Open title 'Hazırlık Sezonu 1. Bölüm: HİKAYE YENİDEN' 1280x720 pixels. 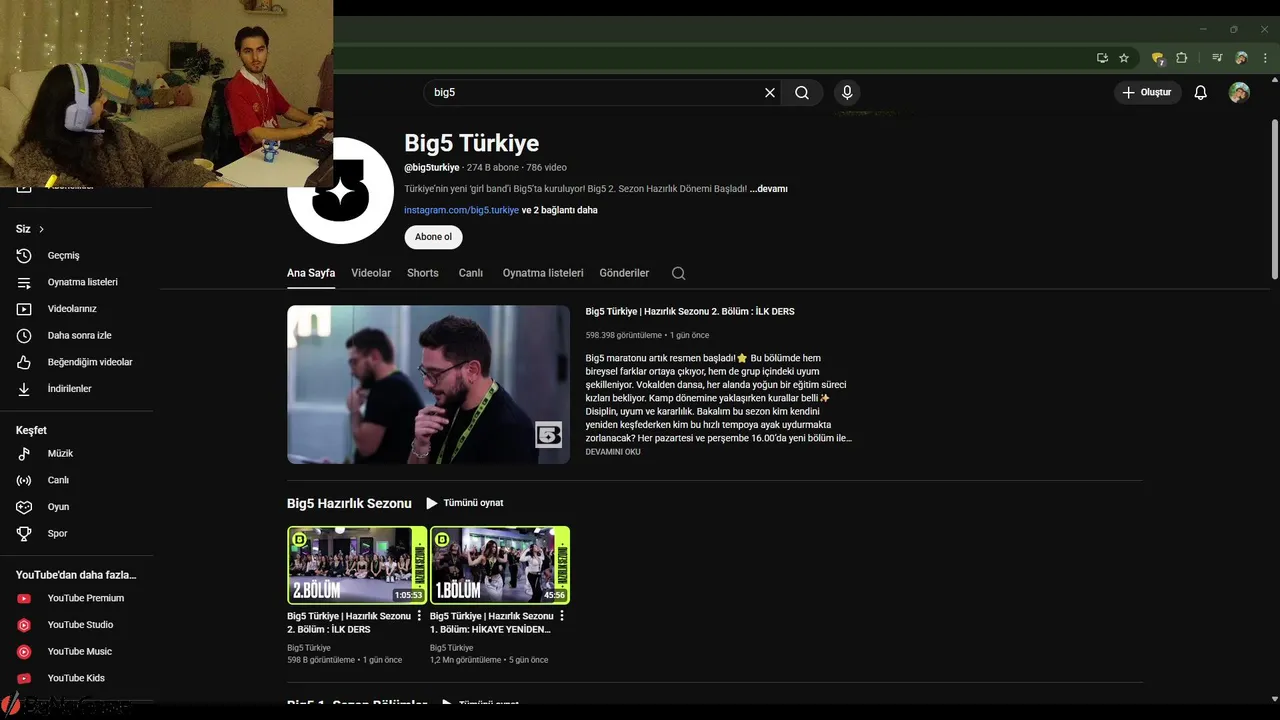tap(490, 623)
